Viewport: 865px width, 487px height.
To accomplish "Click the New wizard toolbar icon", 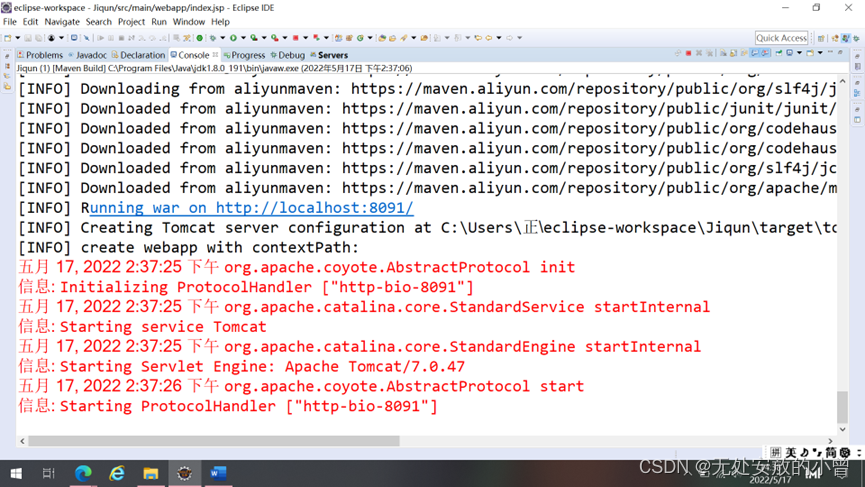I will click(8, 38).
